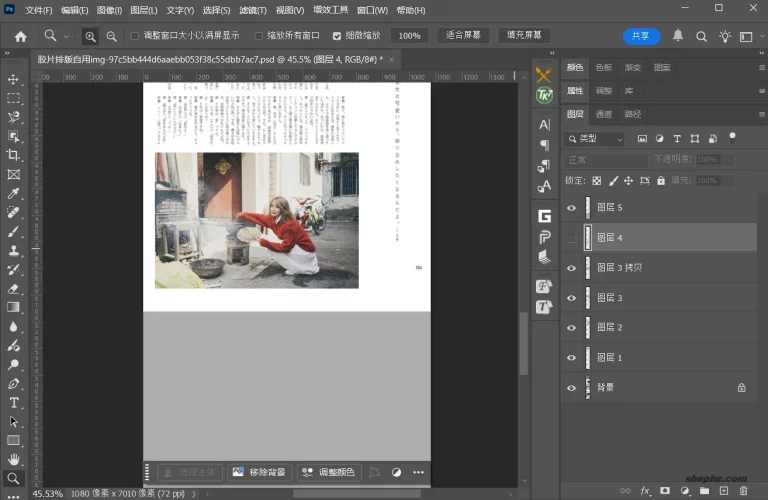Switch to the 通道 tab

(604, 114)
